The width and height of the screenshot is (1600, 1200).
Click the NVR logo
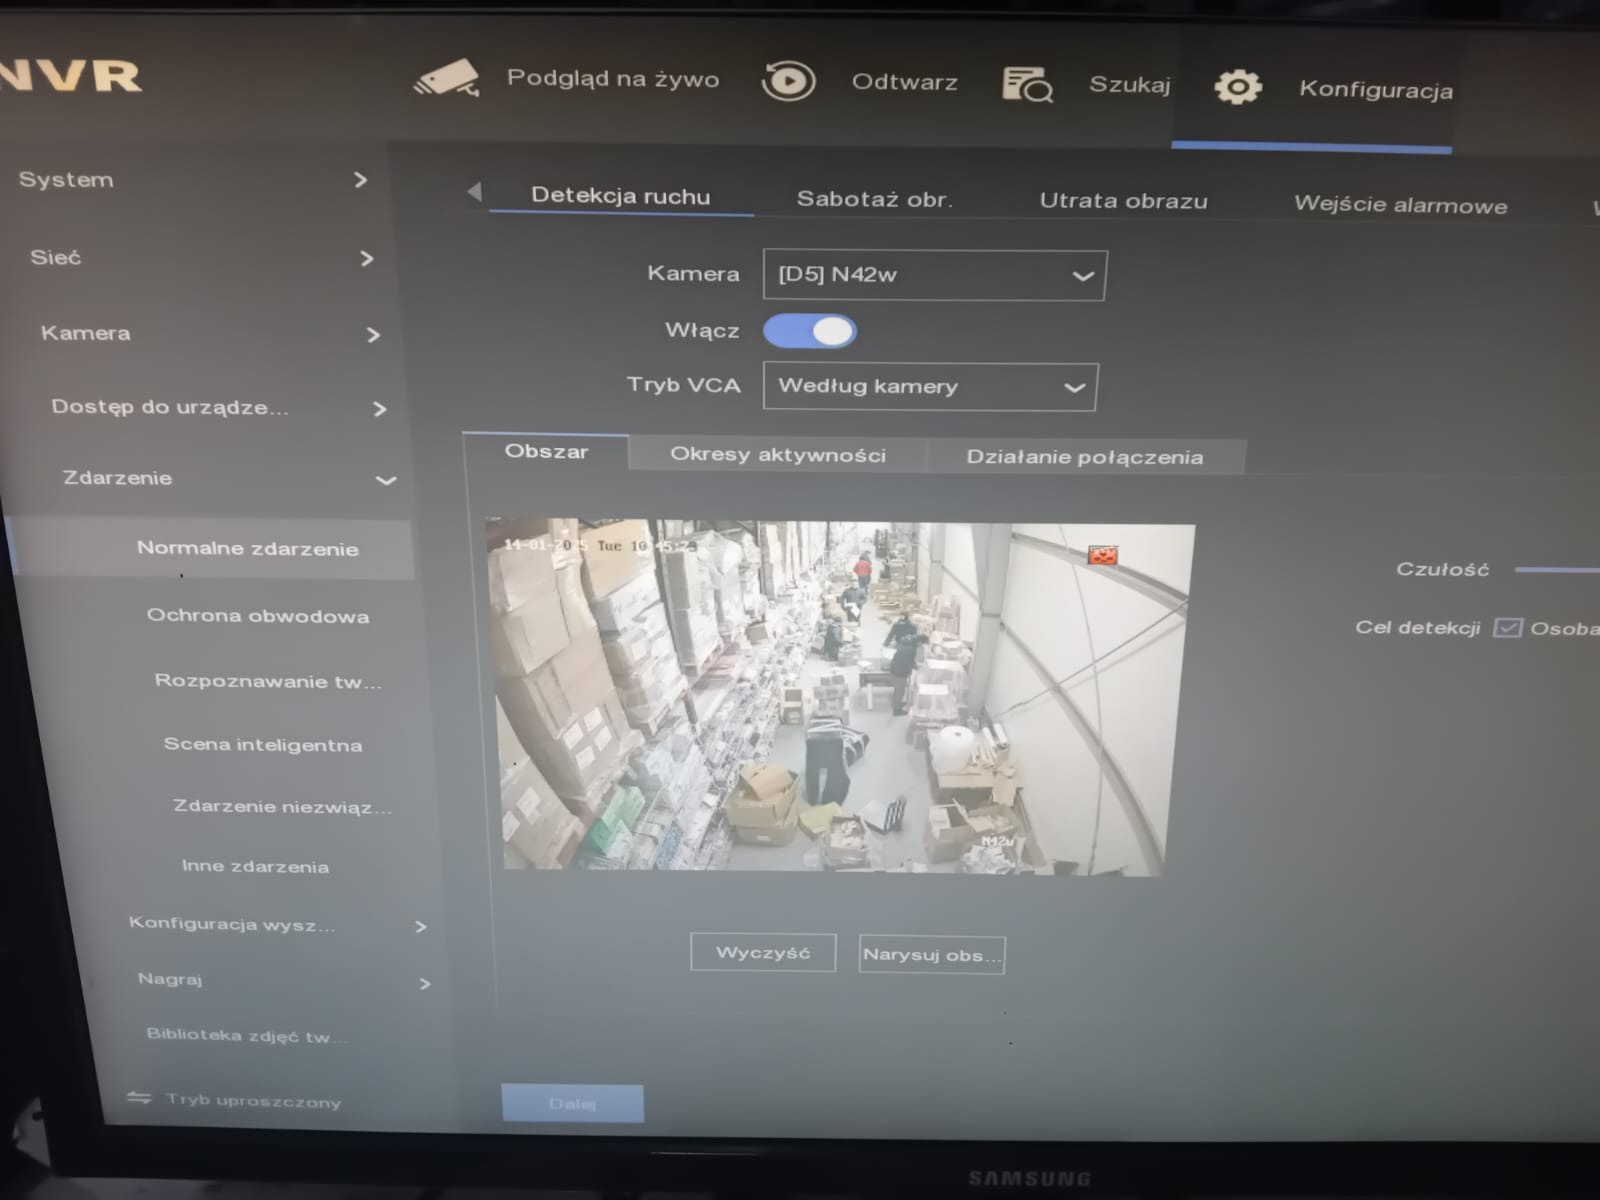70,75
